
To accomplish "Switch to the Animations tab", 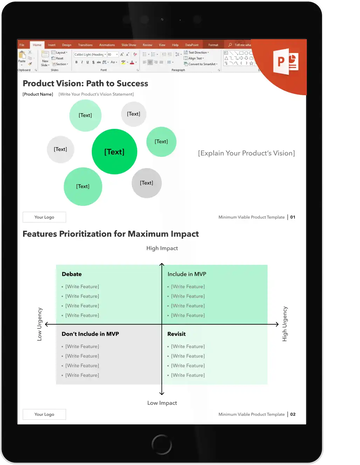I will (x=107, y=45).
